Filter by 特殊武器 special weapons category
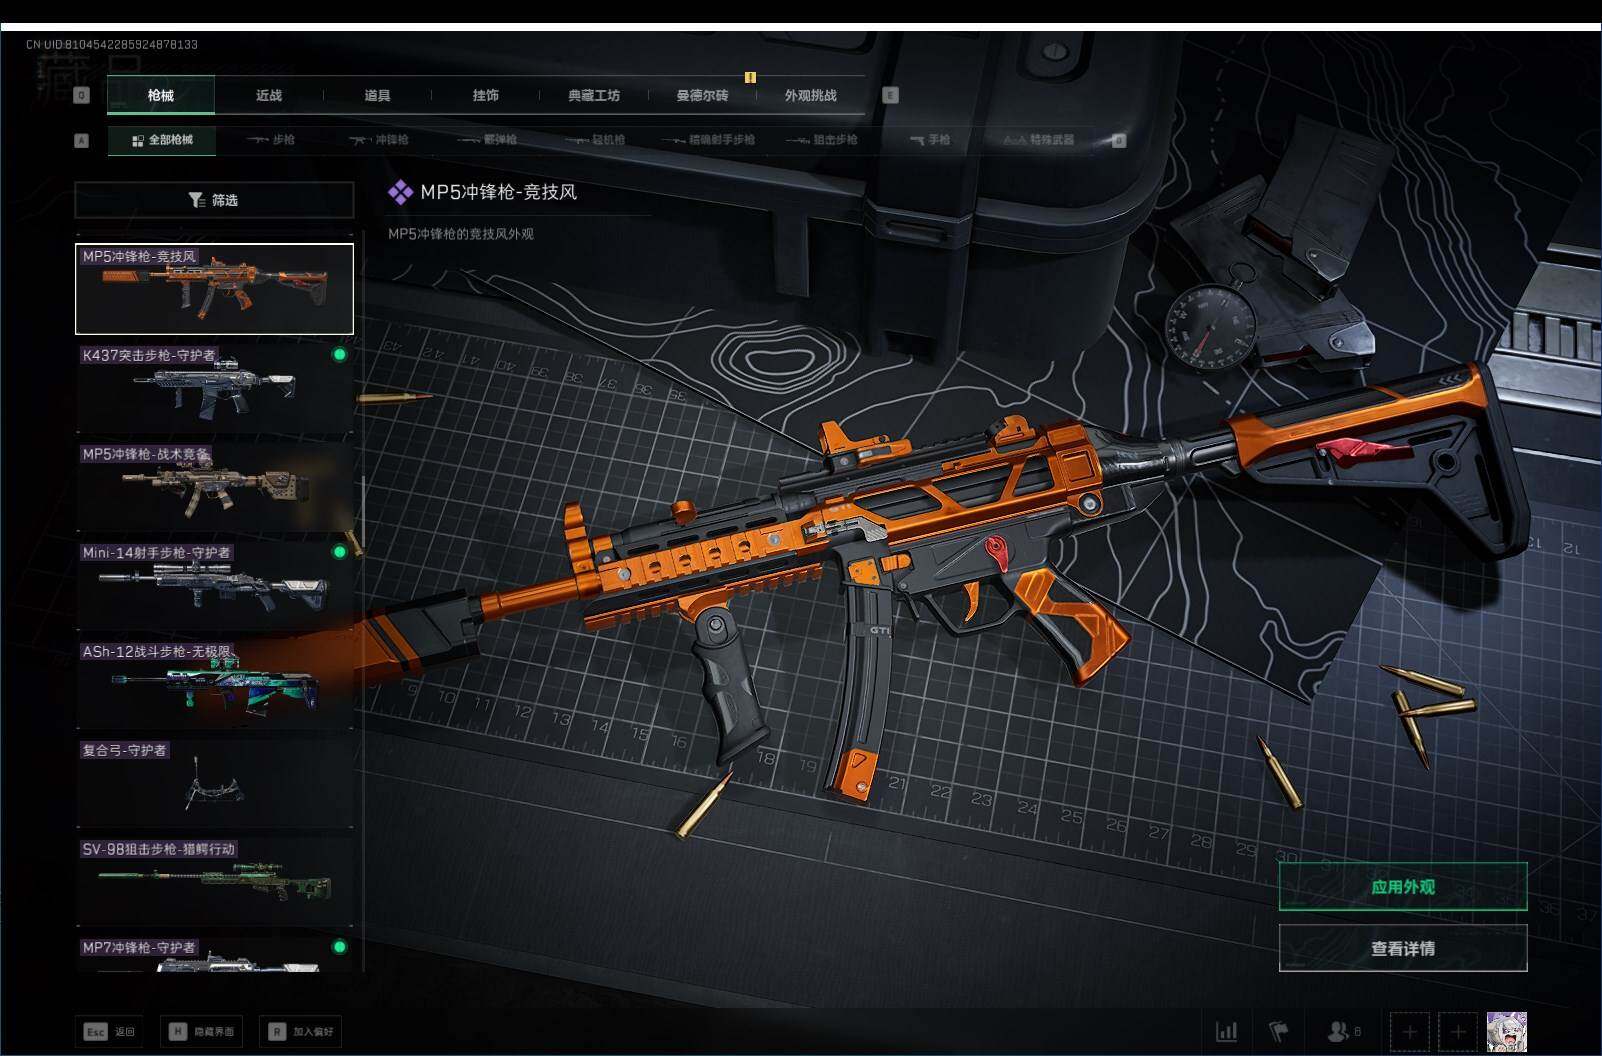Image resolution: width=1602 pixels, height=1056 pixels. pyautogui.click(x=1039, y=140)
